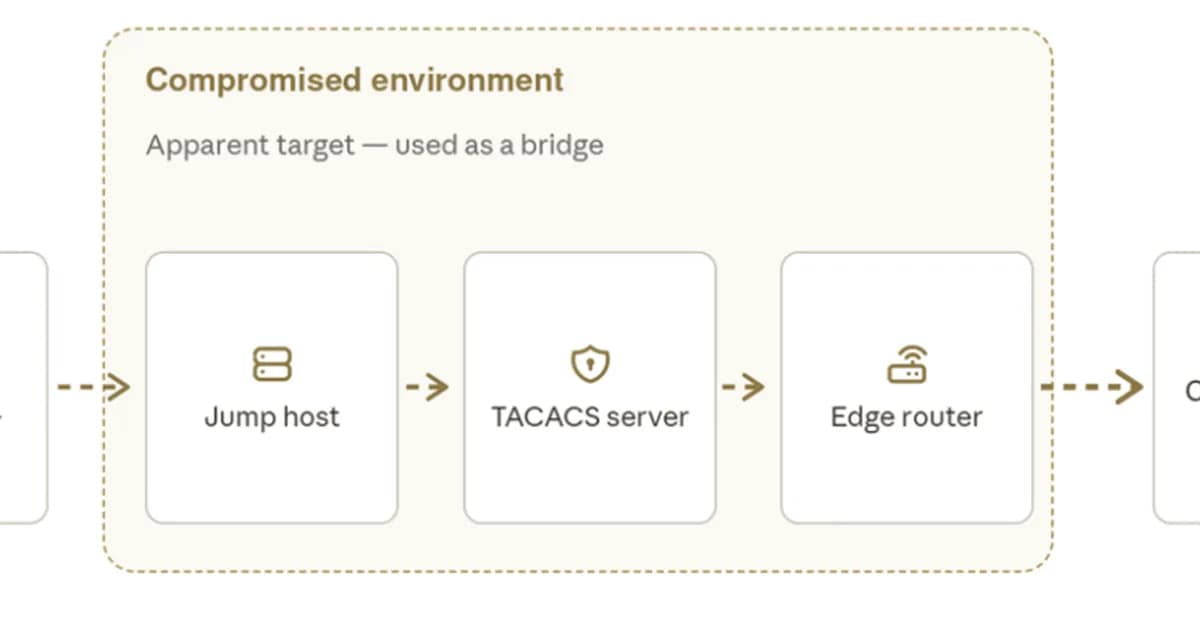This screenshot has width=1200, height=628.
Task: Click the shield keyhole icon above TACACS server
Action: point(590,364)
